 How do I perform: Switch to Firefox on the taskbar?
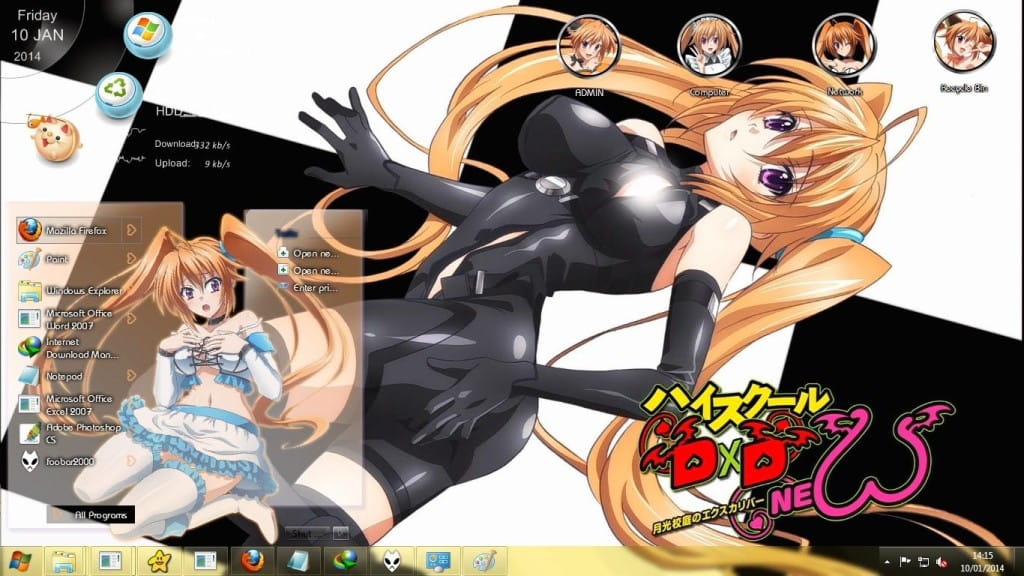coord(251,561)
